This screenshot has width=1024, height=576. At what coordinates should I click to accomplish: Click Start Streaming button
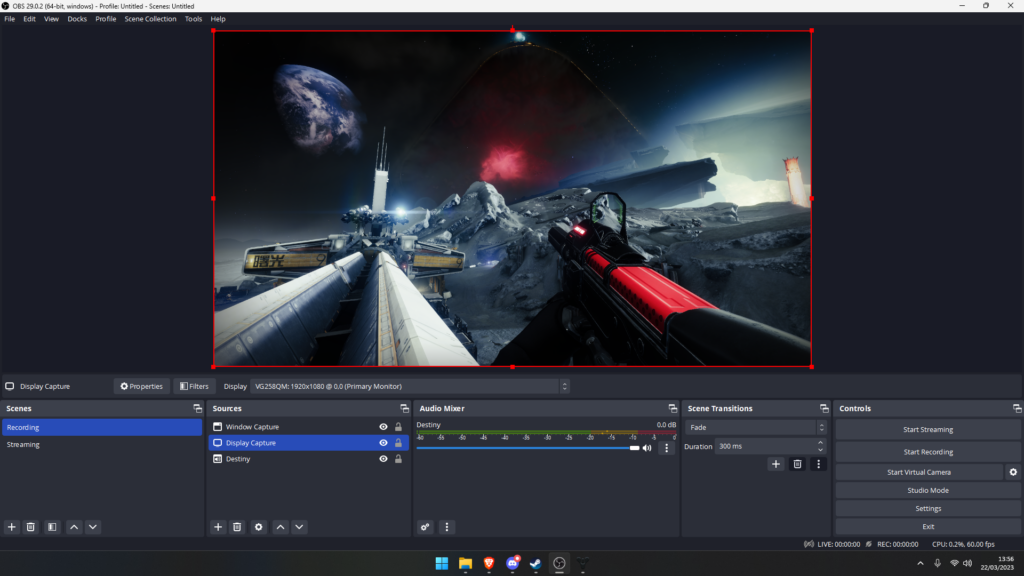928,430
